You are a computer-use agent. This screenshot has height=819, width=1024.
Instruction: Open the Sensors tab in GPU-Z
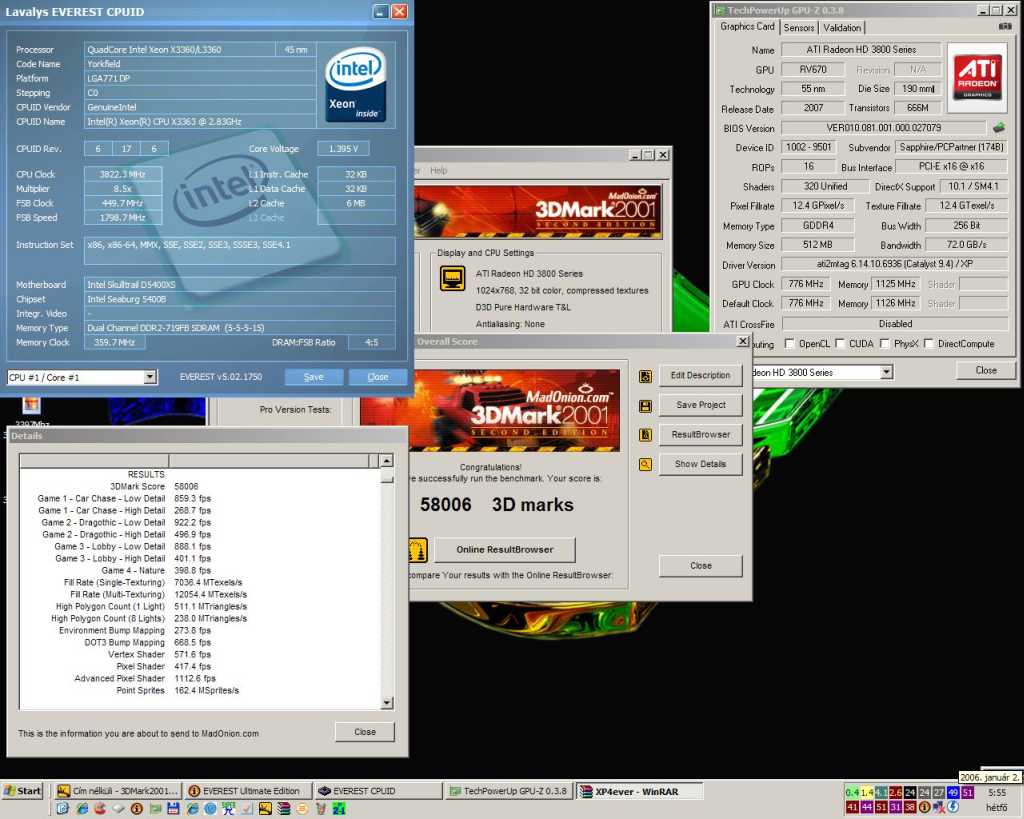[x=799, y=27]
